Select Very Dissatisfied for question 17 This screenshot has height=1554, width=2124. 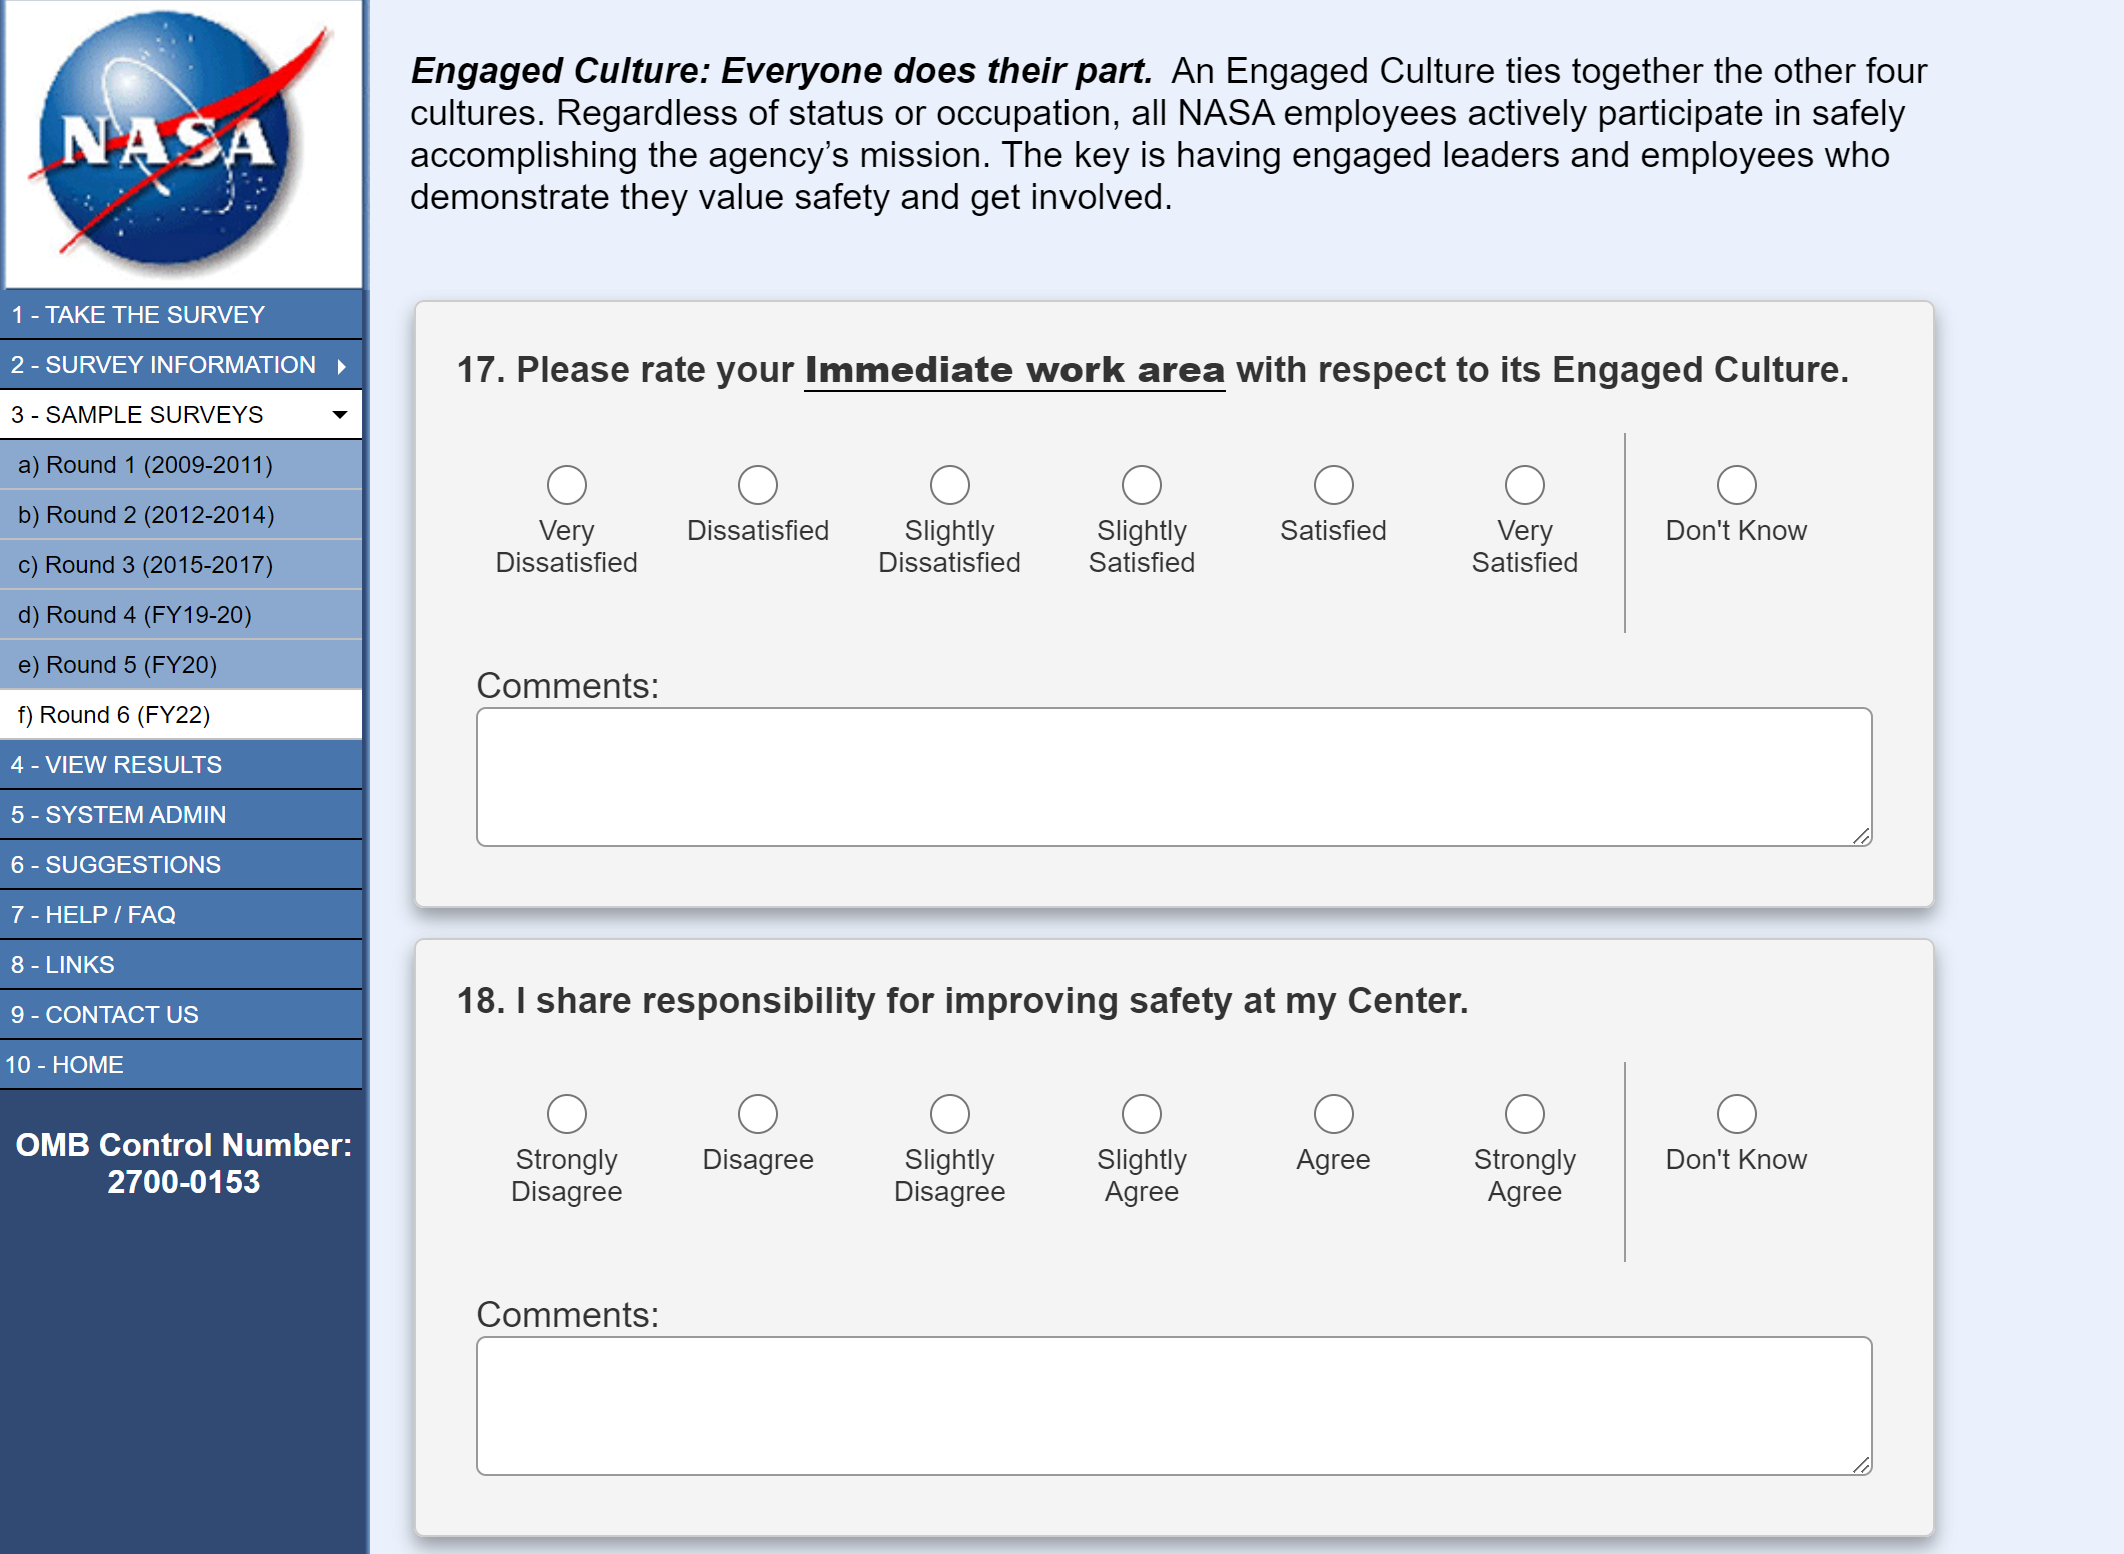(x=566, y=485)
